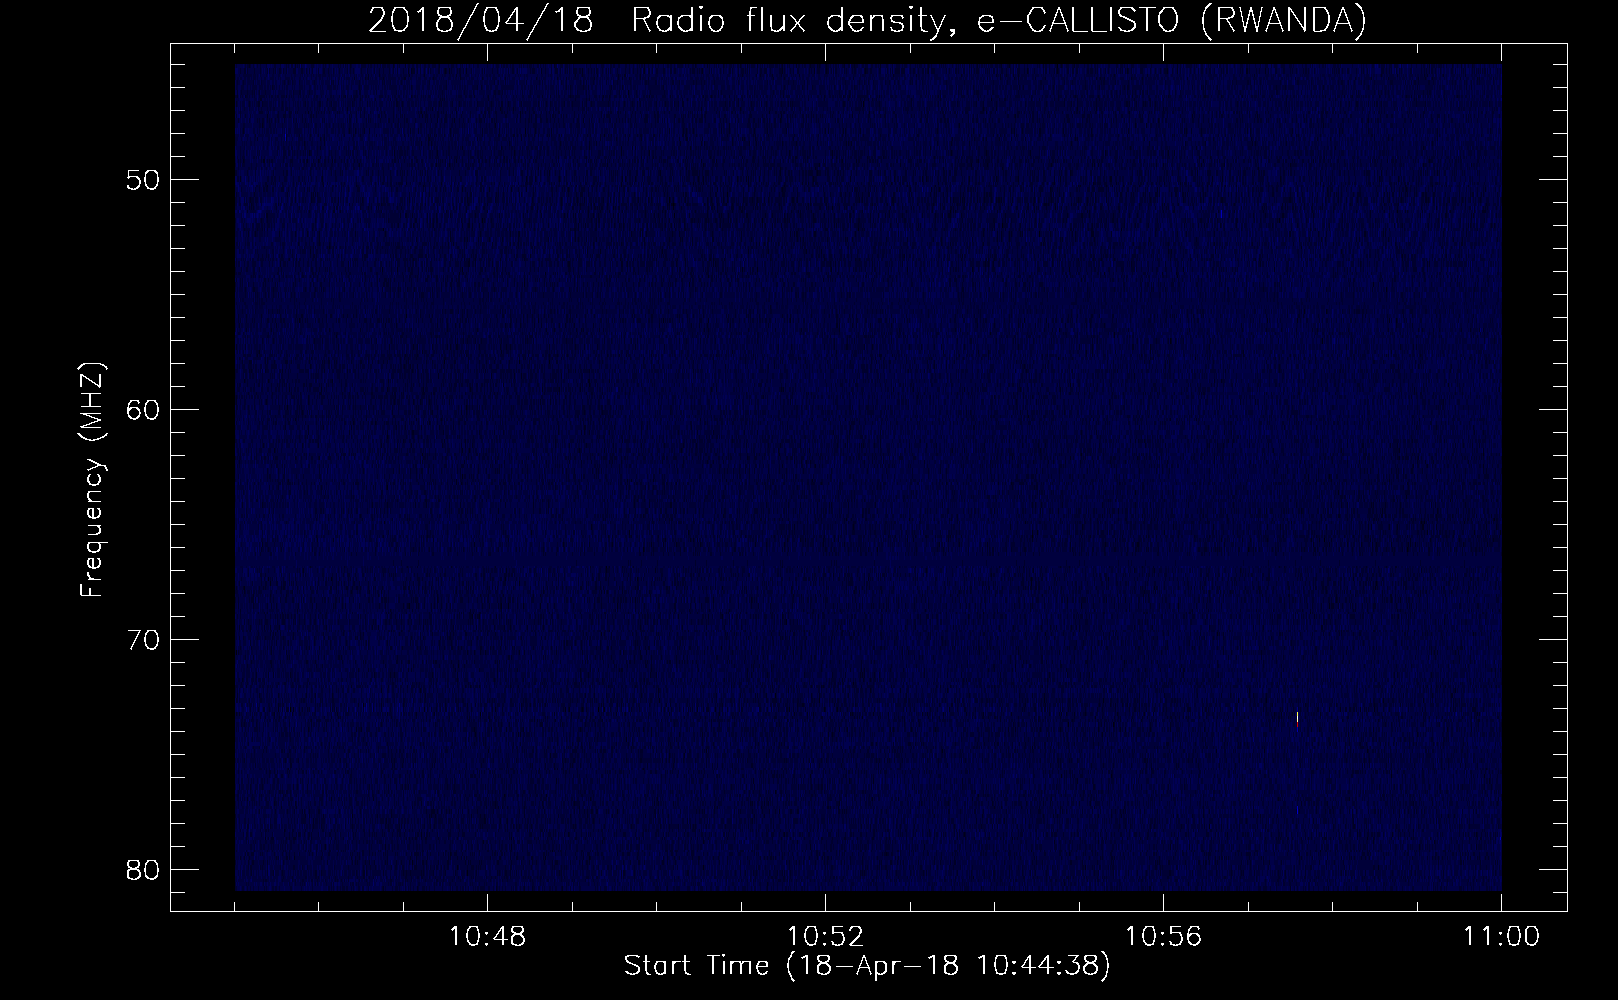
Task: Click the small white spike in the spectrogram
Action: point(1297,717)
